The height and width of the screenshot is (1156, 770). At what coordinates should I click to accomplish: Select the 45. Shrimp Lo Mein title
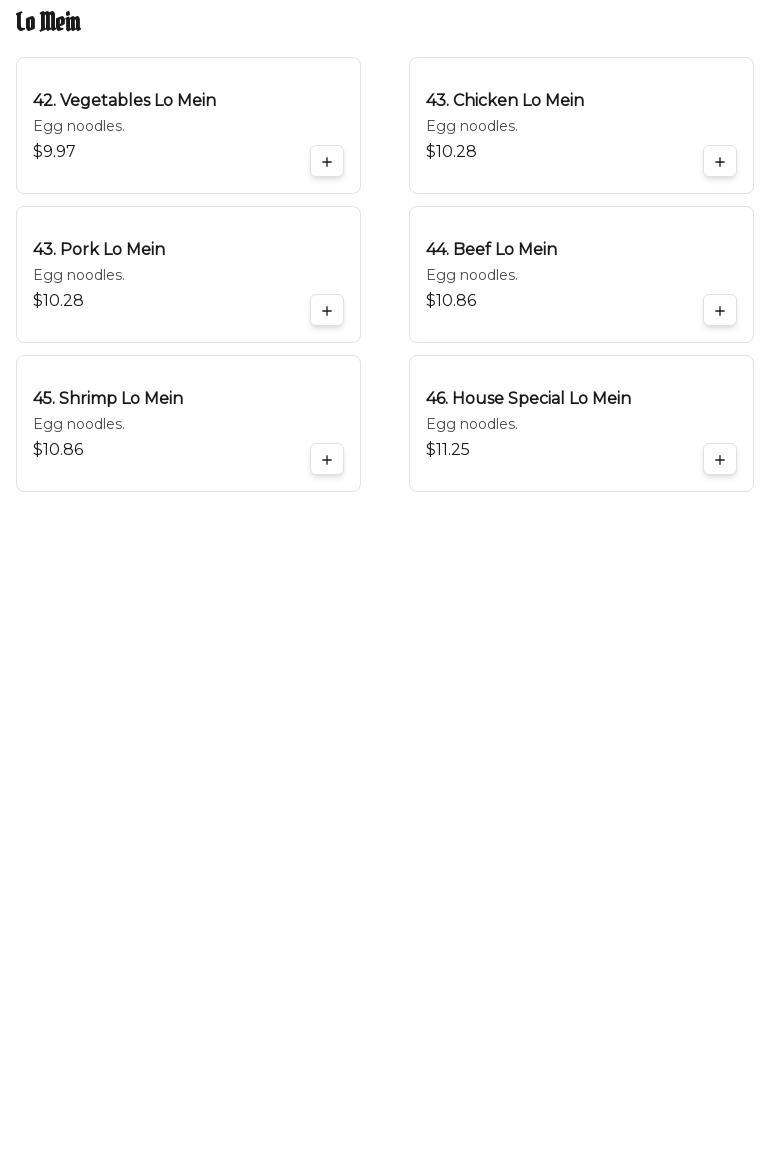[x=108, y=399]
